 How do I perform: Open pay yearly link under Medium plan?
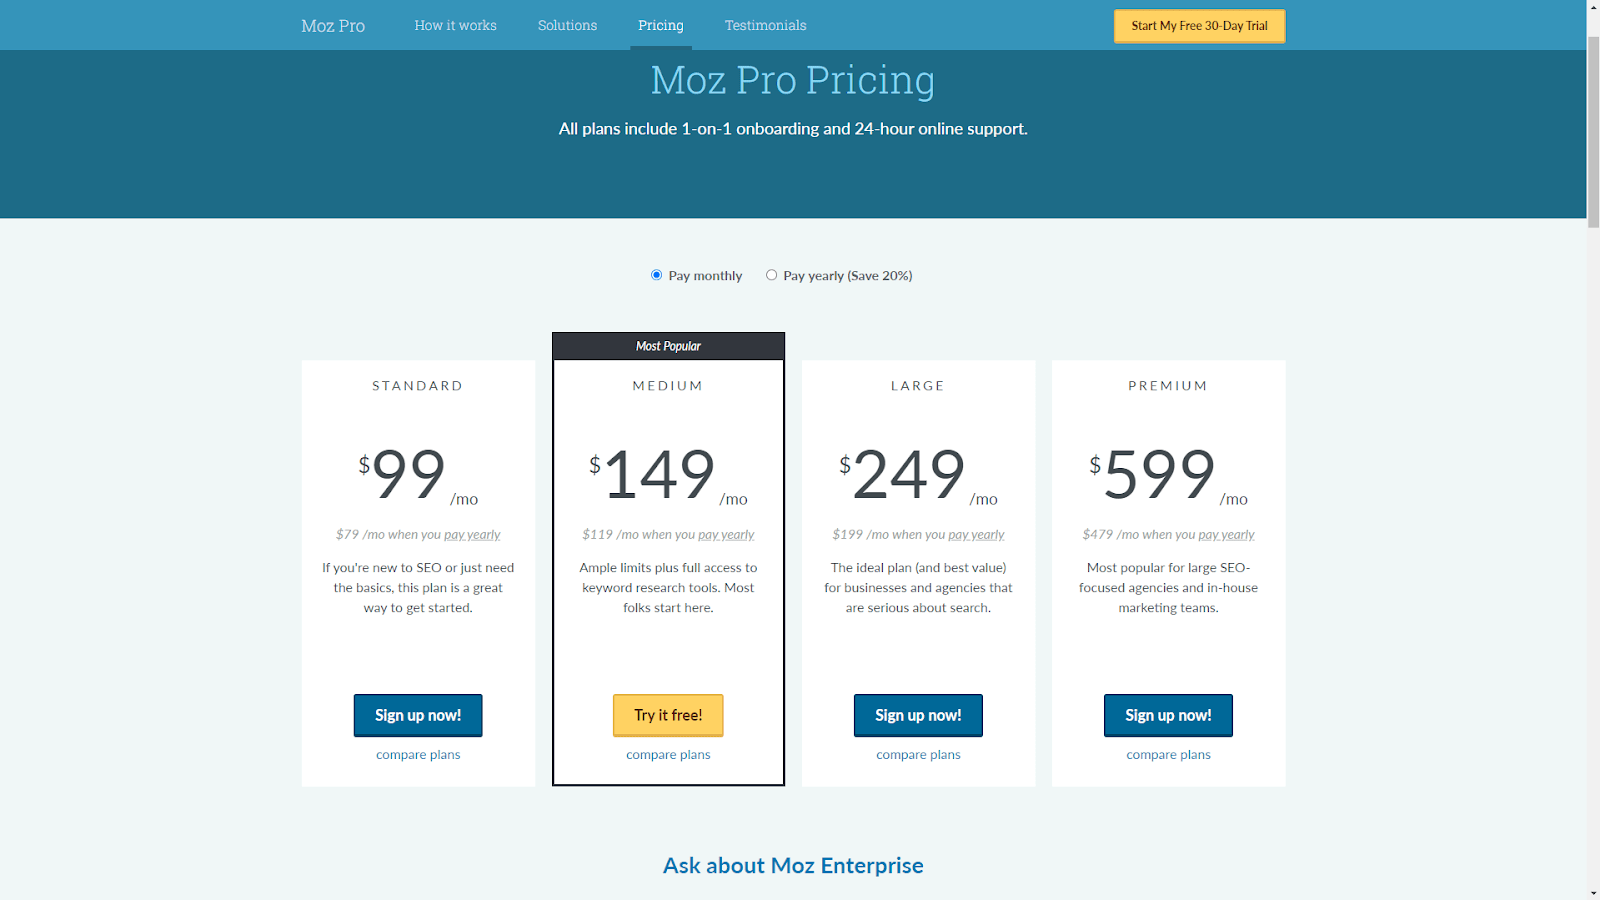[x=726, y=534]
